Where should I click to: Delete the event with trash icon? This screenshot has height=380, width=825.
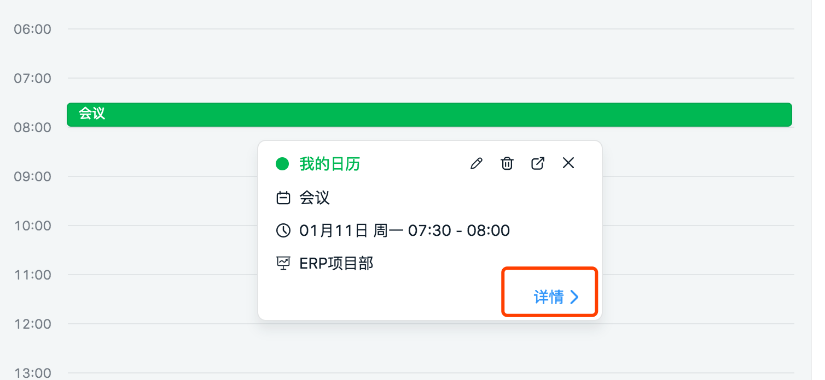pyautogui.click(x=507, y=164)
